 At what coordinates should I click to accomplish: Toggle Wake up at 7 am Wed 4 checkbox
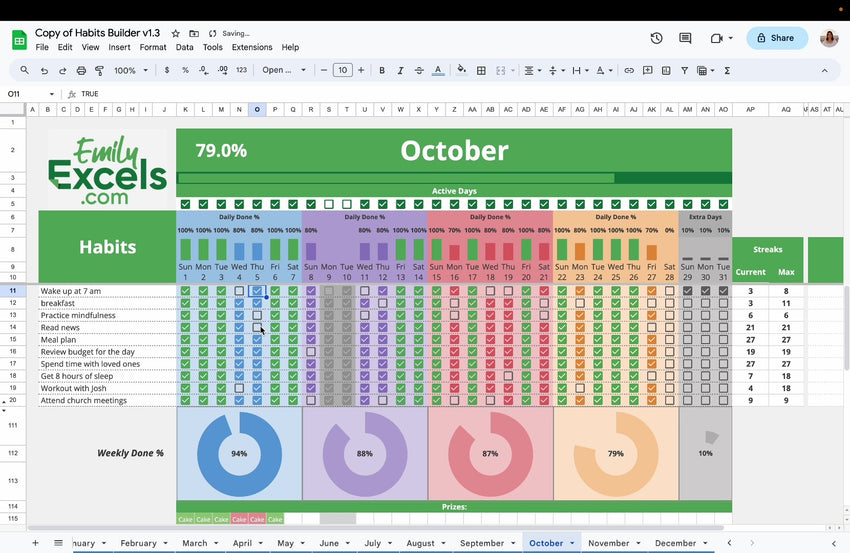pos(239,291)
